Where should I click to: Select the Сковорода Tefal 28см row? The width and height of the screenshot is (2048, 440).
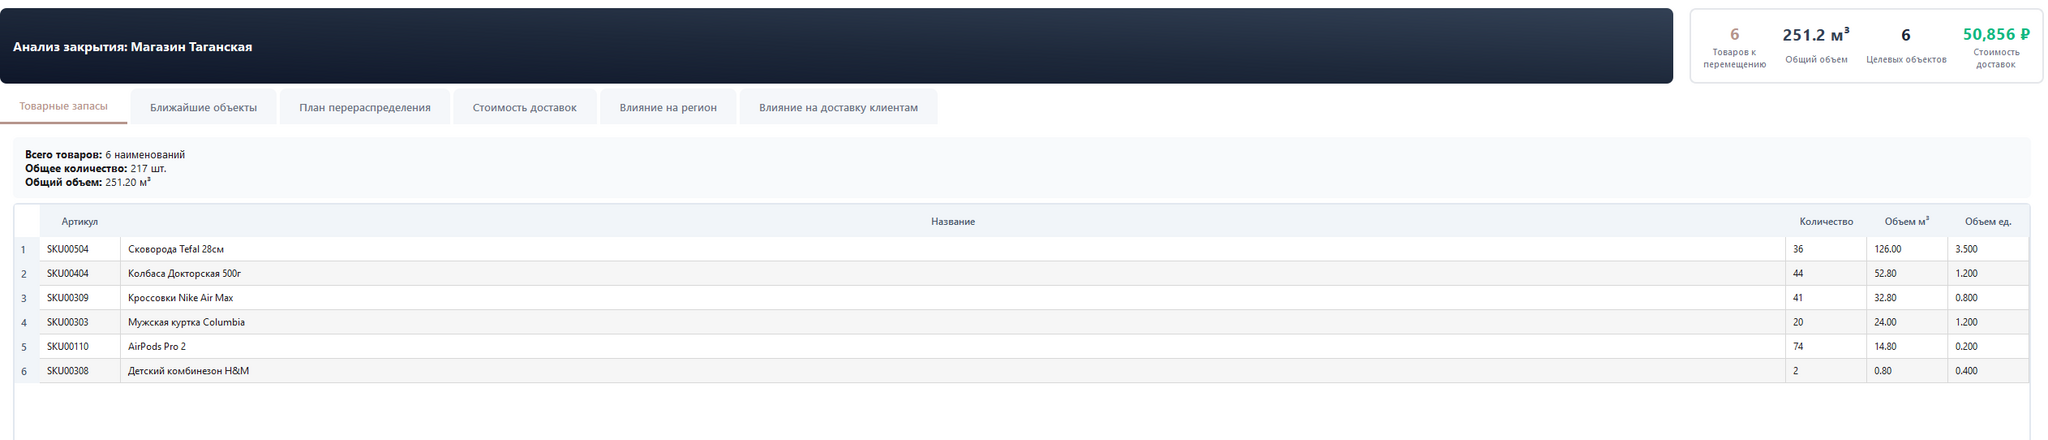[175, 249]
